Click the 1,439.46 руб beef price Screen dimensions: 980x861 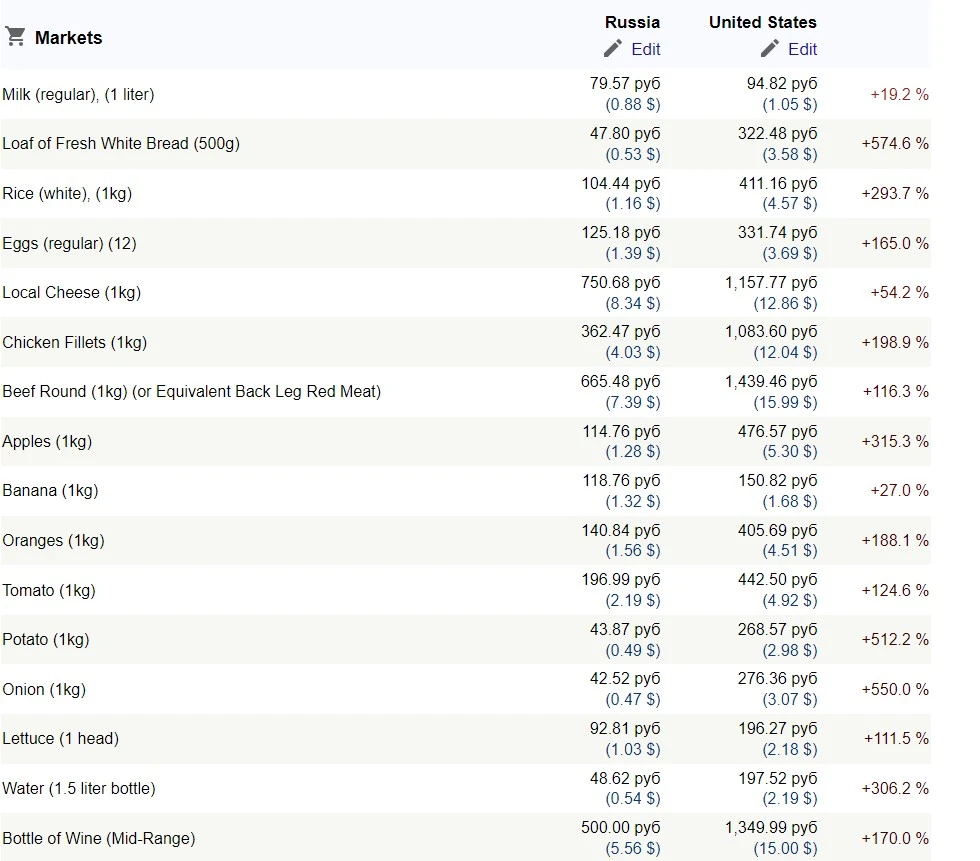point(771,382)
